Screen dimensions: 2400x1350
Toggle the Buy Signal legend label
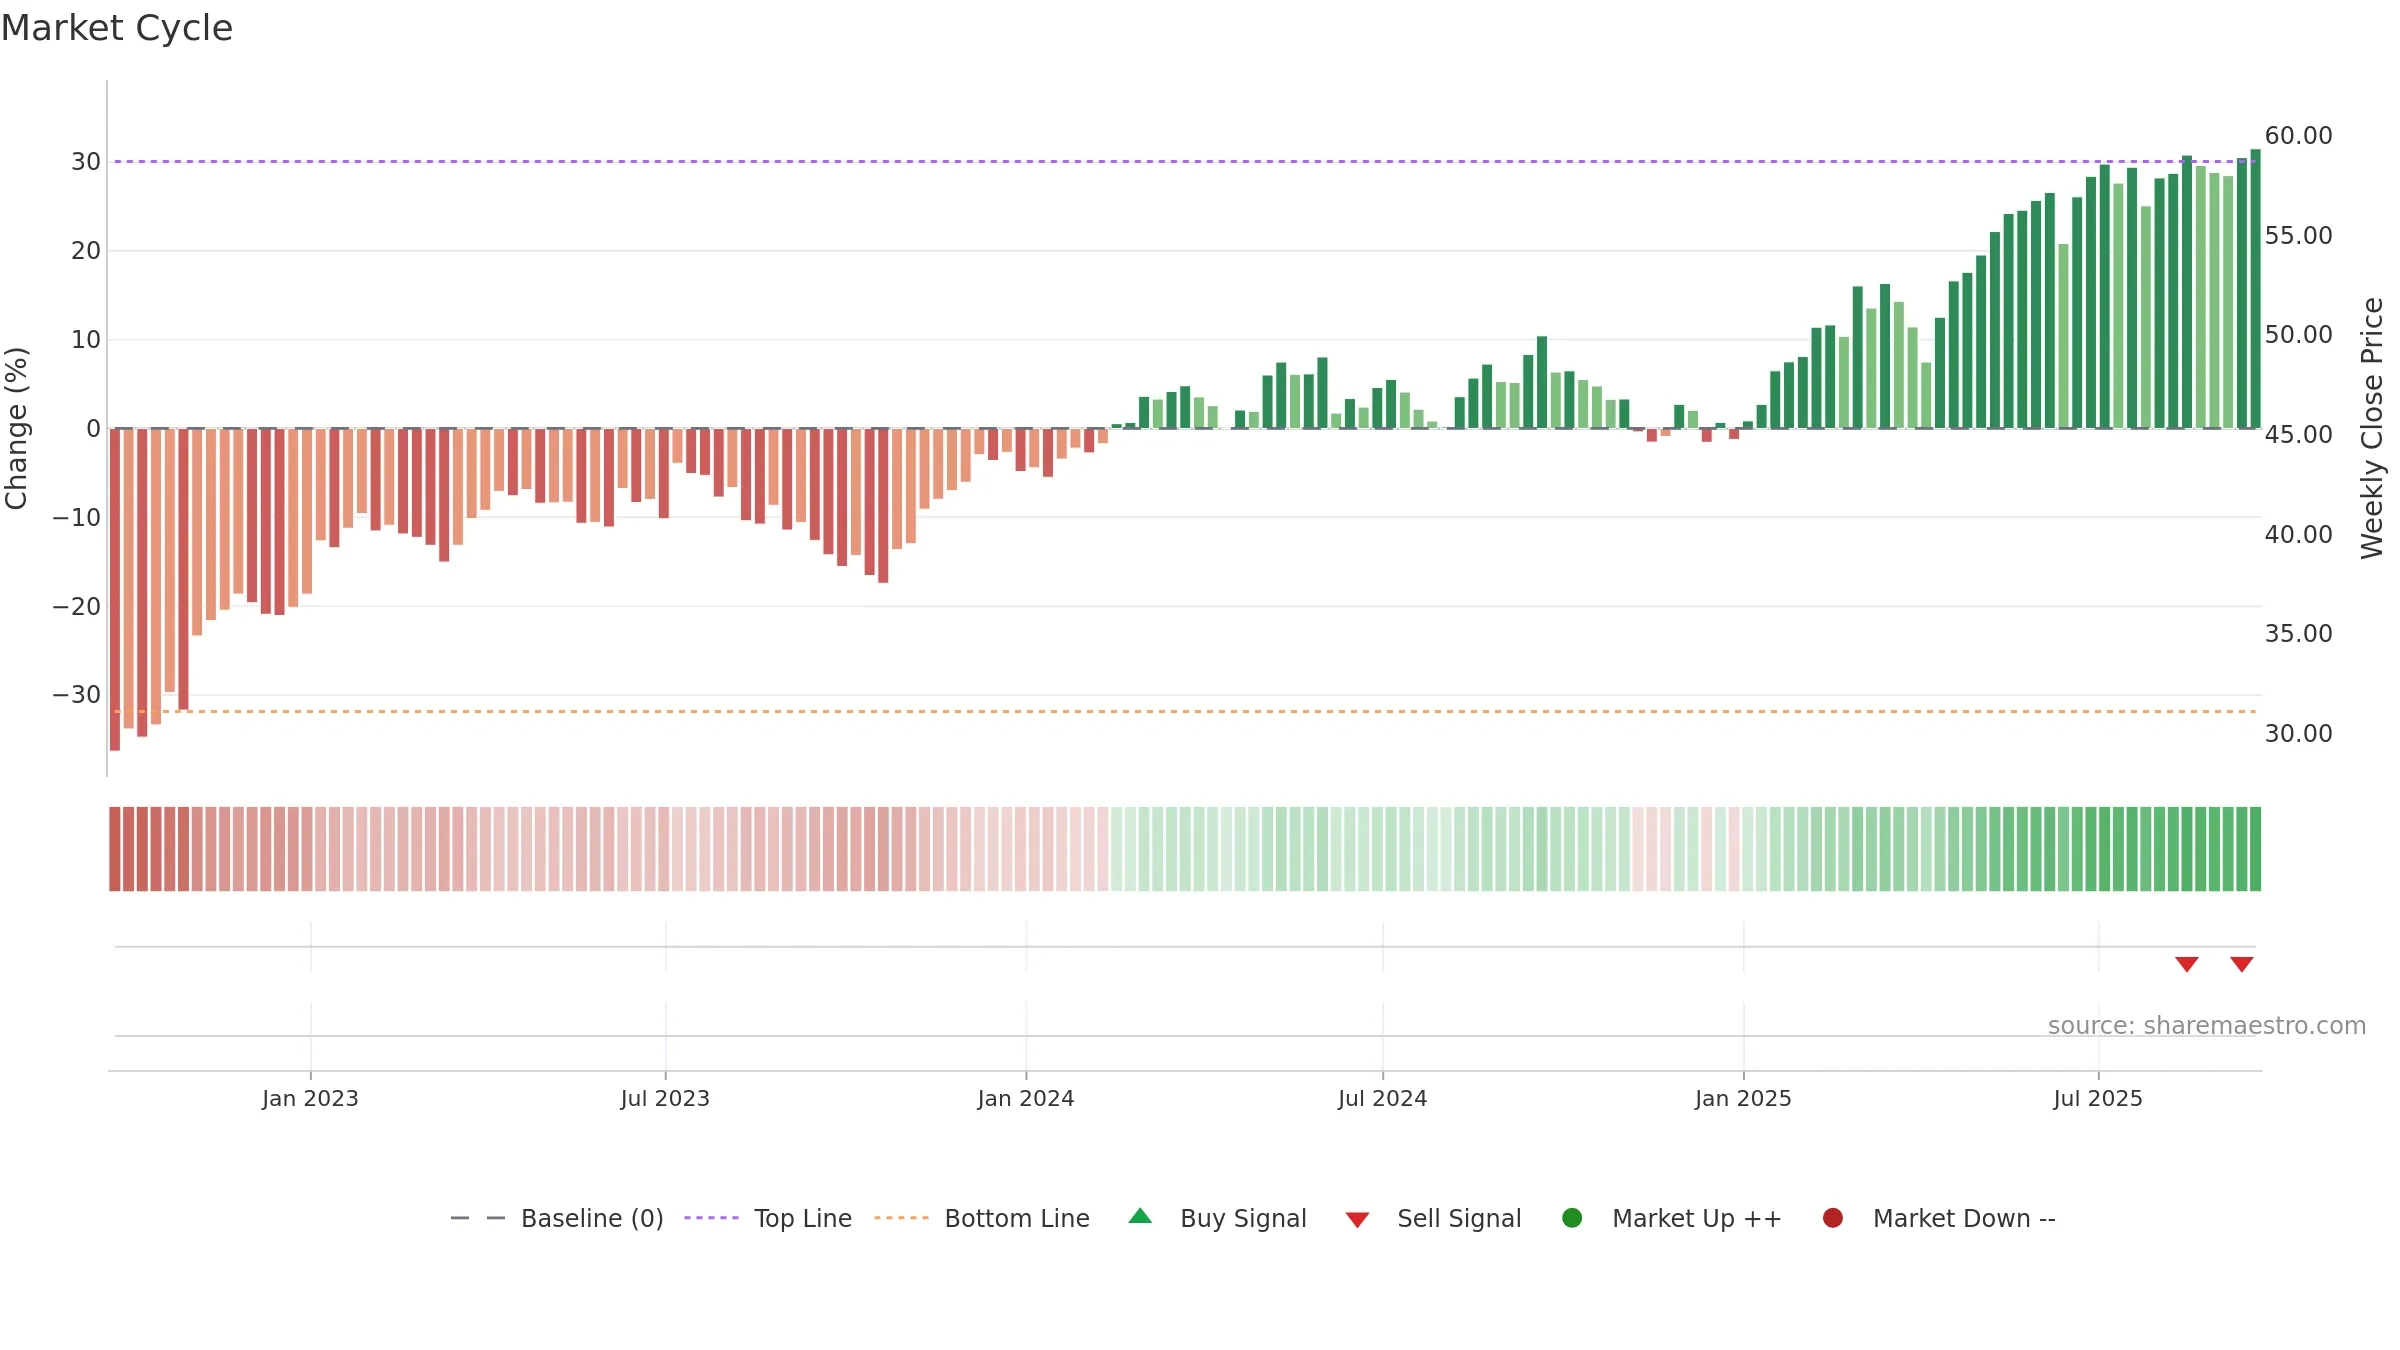click(x=1243, y=1219)
